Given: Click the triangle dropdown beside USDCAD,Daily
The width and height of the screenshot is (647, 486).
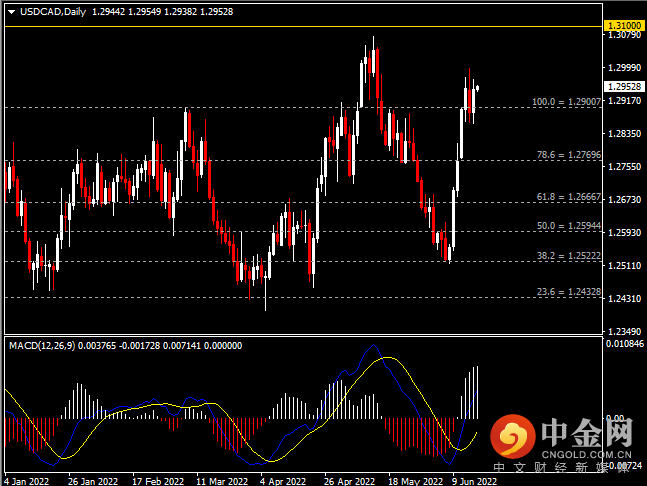Looking at the screenshot, I should pyautogui.click(x=12, y=12).
